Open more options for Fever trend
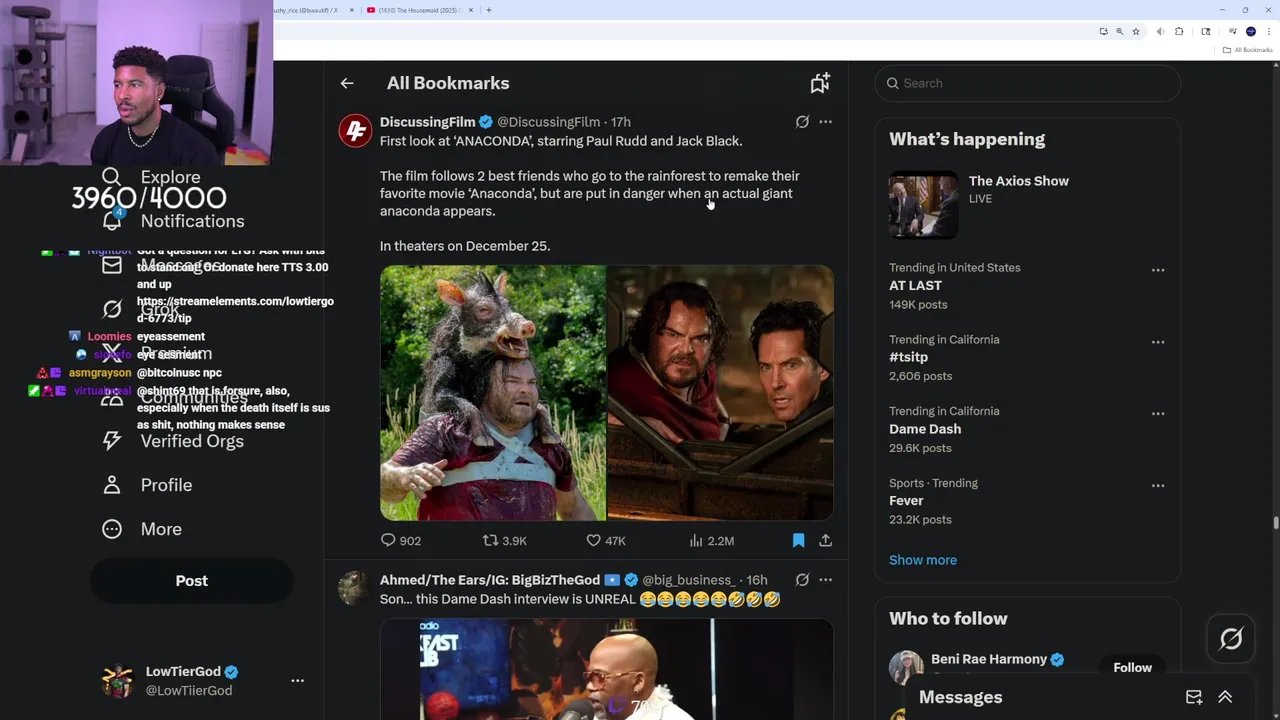Viewport: 1280px width, 720px height. click(x=1157, y=485)
